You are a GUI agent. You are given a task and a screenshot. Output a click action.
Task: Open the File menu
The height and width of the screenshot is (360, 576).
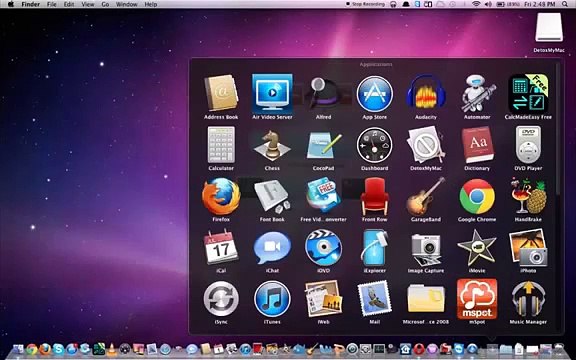tap(51, 4)
